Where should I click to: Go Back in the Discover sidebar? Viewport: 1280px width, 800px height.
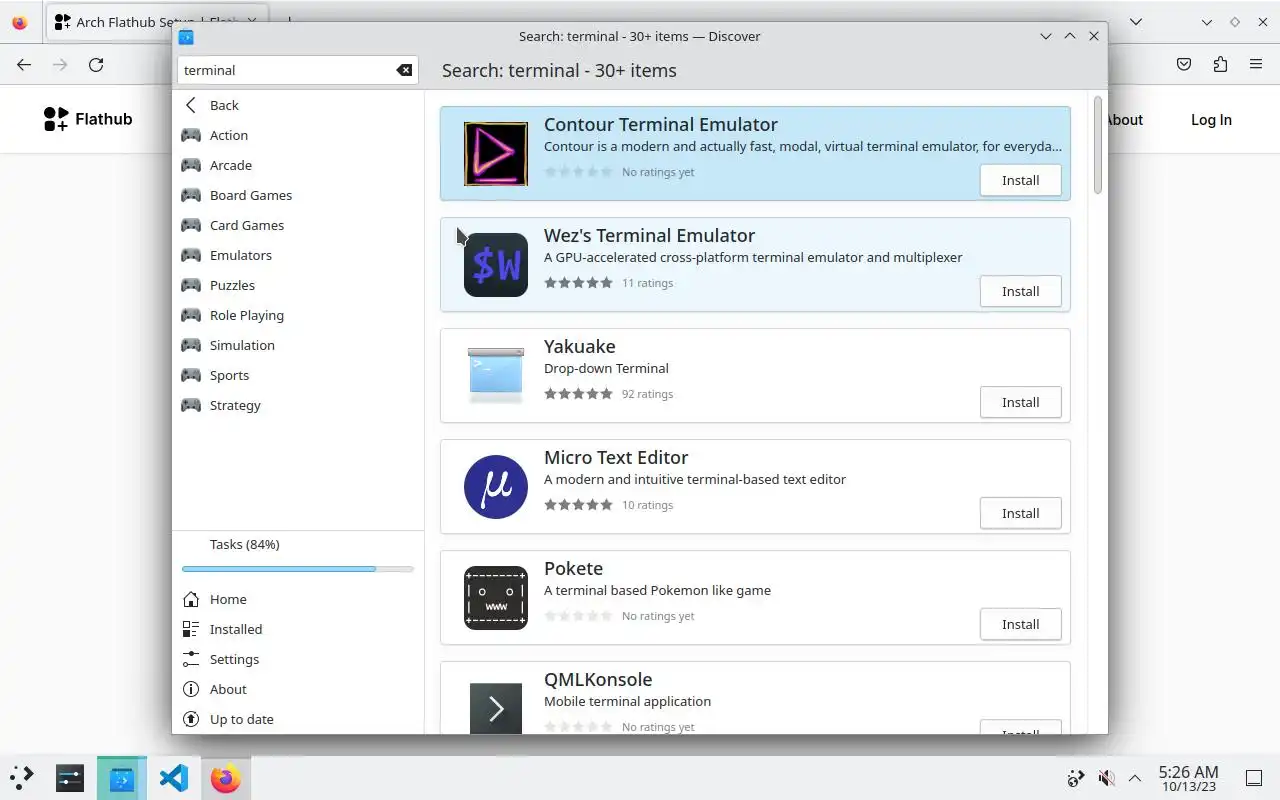298,105
